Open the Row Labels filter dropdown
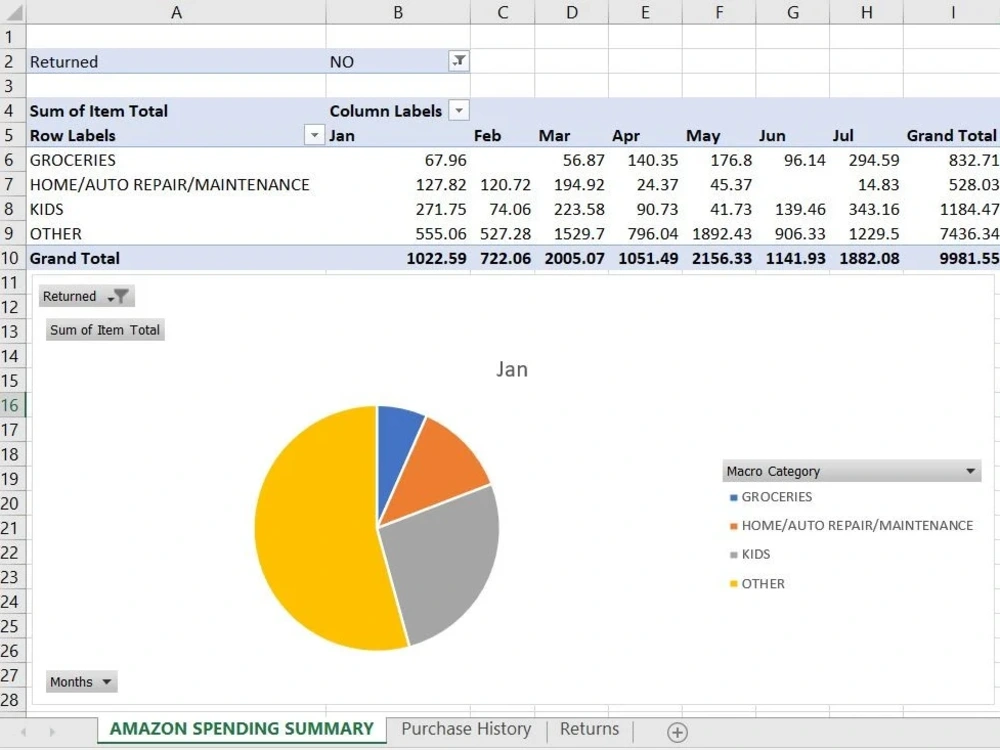 click(x=314, y=135)
